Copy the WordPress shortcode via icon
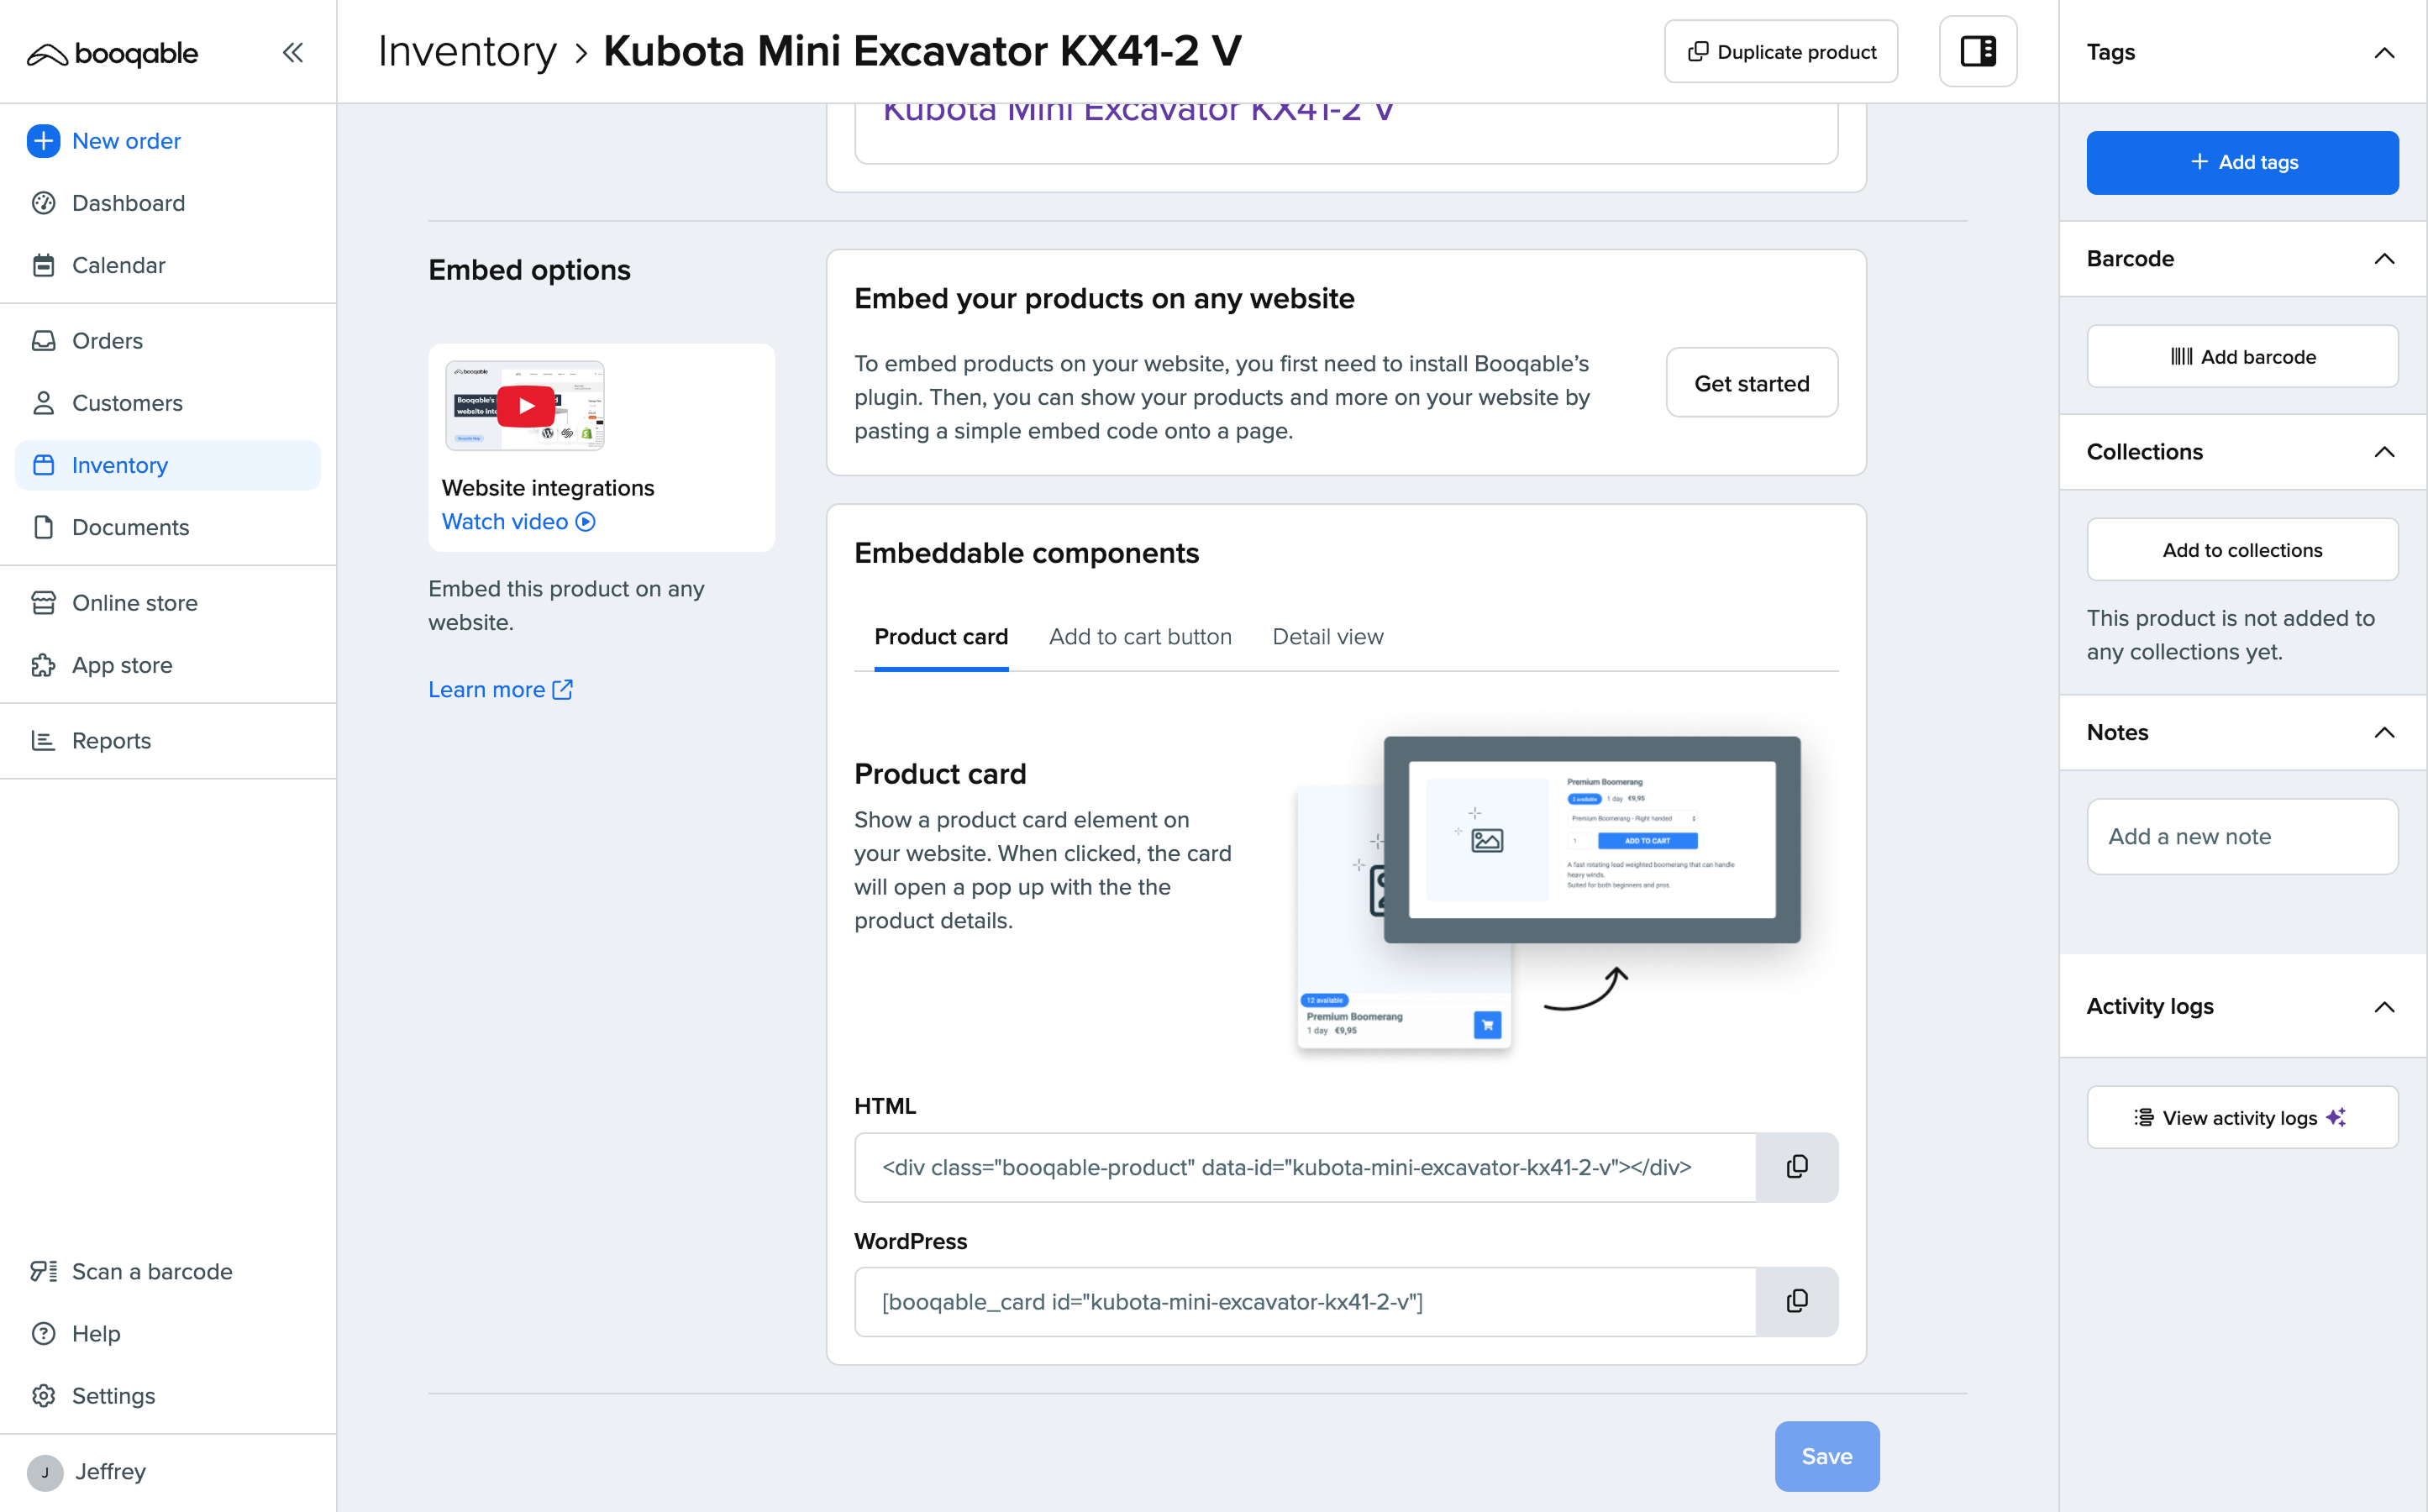Image resolution: width=2428 pixels, height=1512 pixels. click(1796, 1301)
